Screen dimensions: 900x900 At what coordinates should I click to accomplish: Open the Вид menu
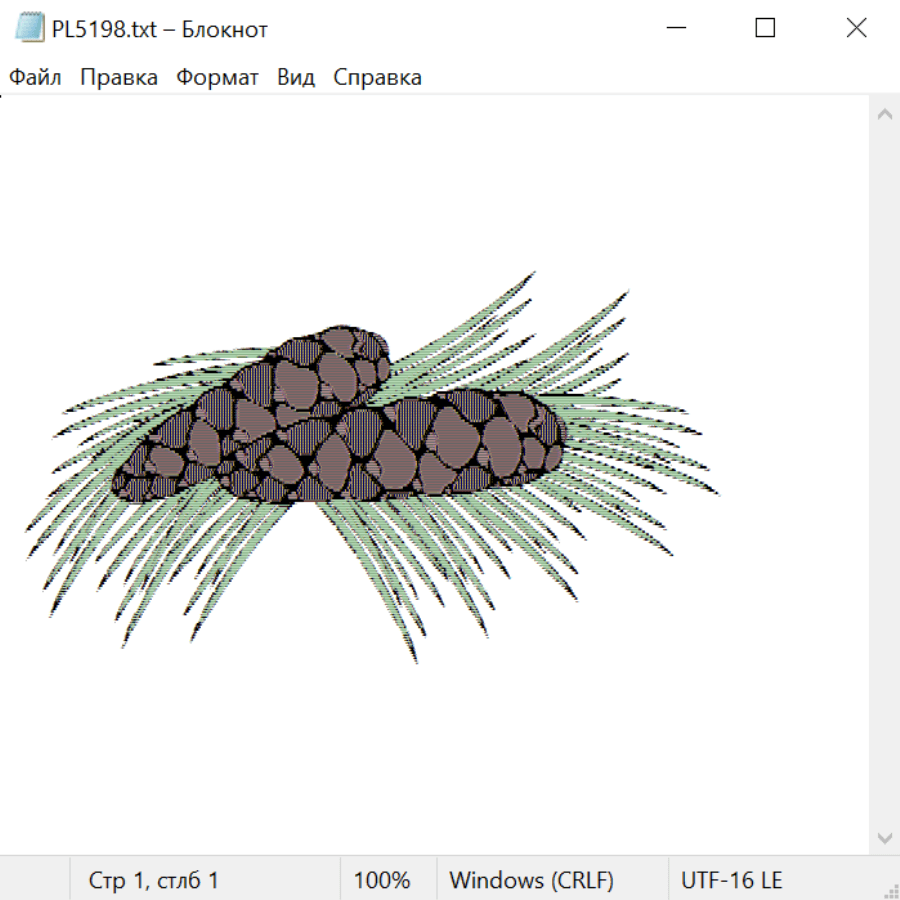tap(296, 77)
